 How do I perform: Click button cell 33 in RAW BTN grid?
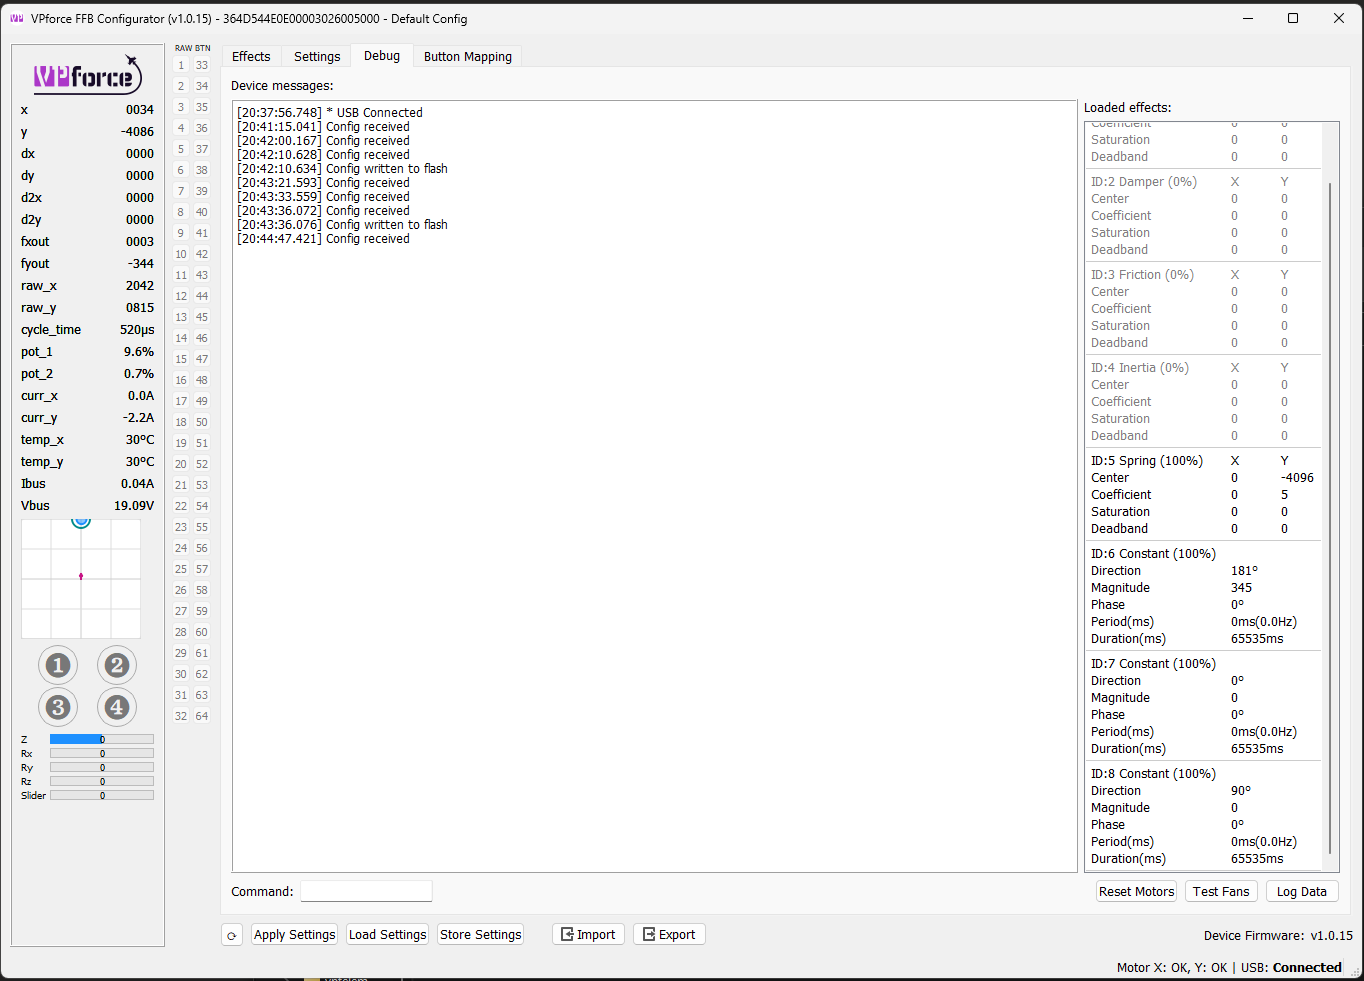pos(202,65)
